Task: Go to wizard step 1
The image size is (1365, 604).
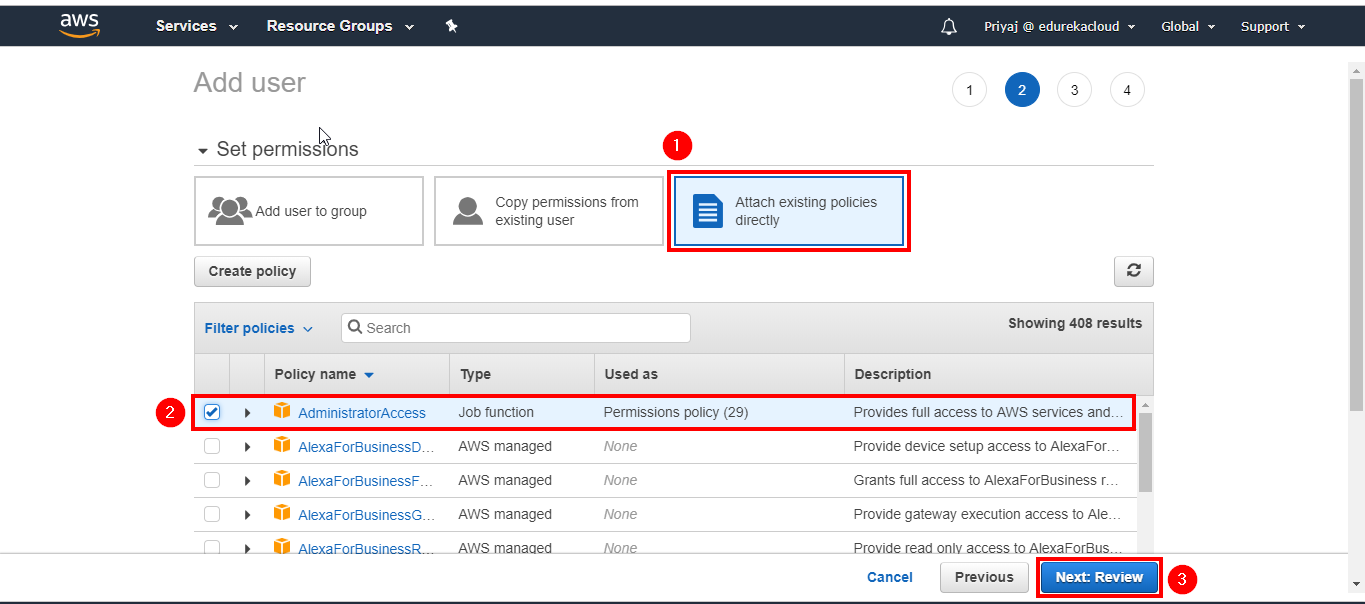Action: pos(969,90)
